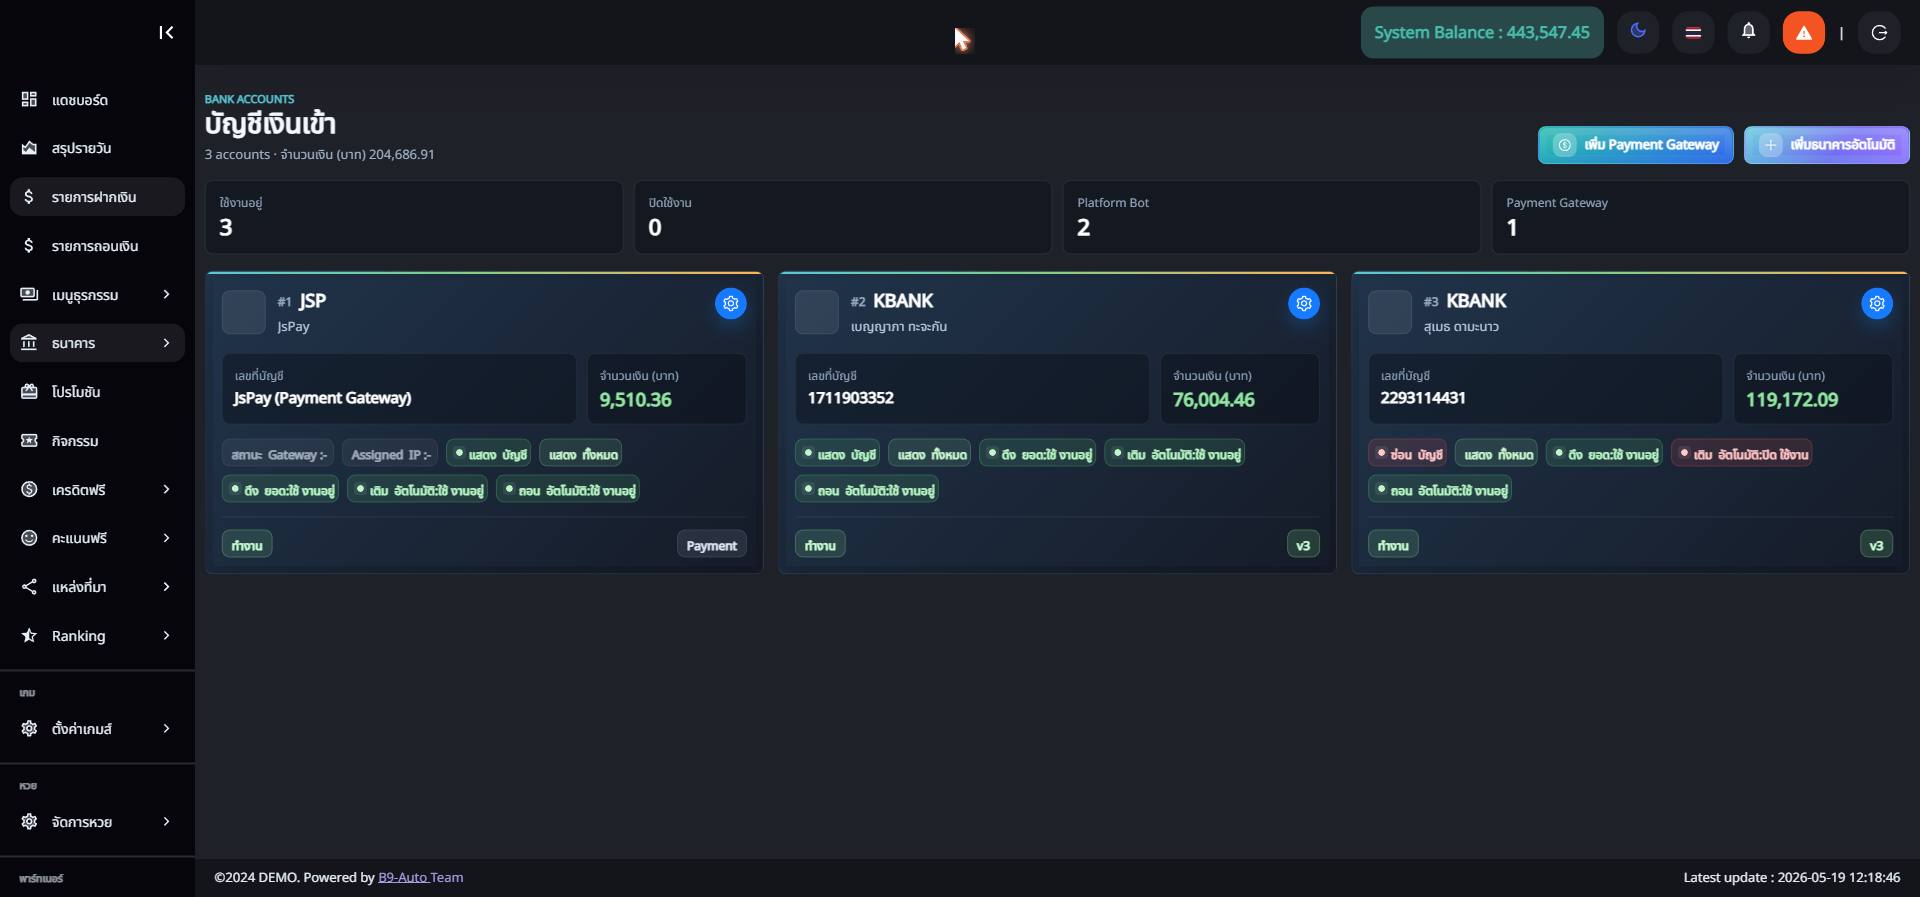Change language using the Thai flag icon
Screen dimensions: 1920x897
pyautogui.click(x=1693, y=33)
